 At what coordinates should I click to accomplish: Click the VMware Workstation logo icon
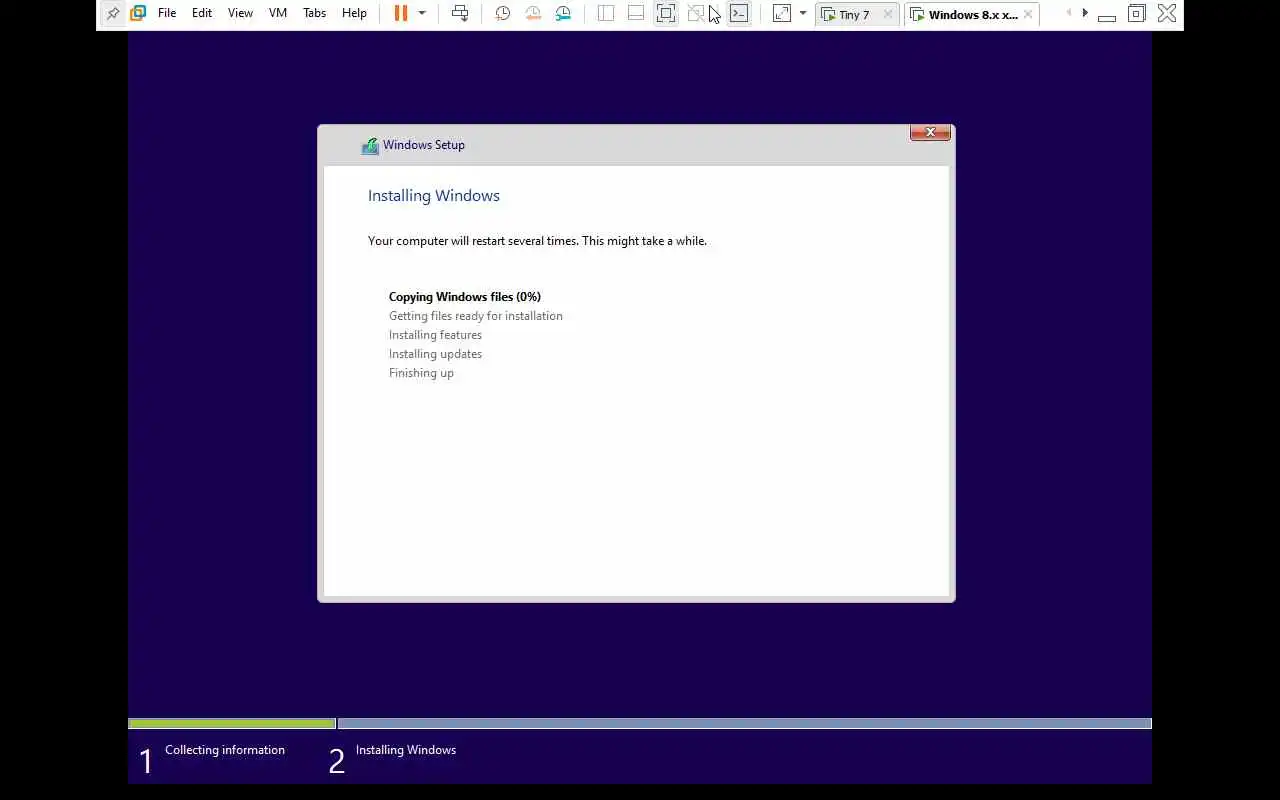[x=138, y=14]
